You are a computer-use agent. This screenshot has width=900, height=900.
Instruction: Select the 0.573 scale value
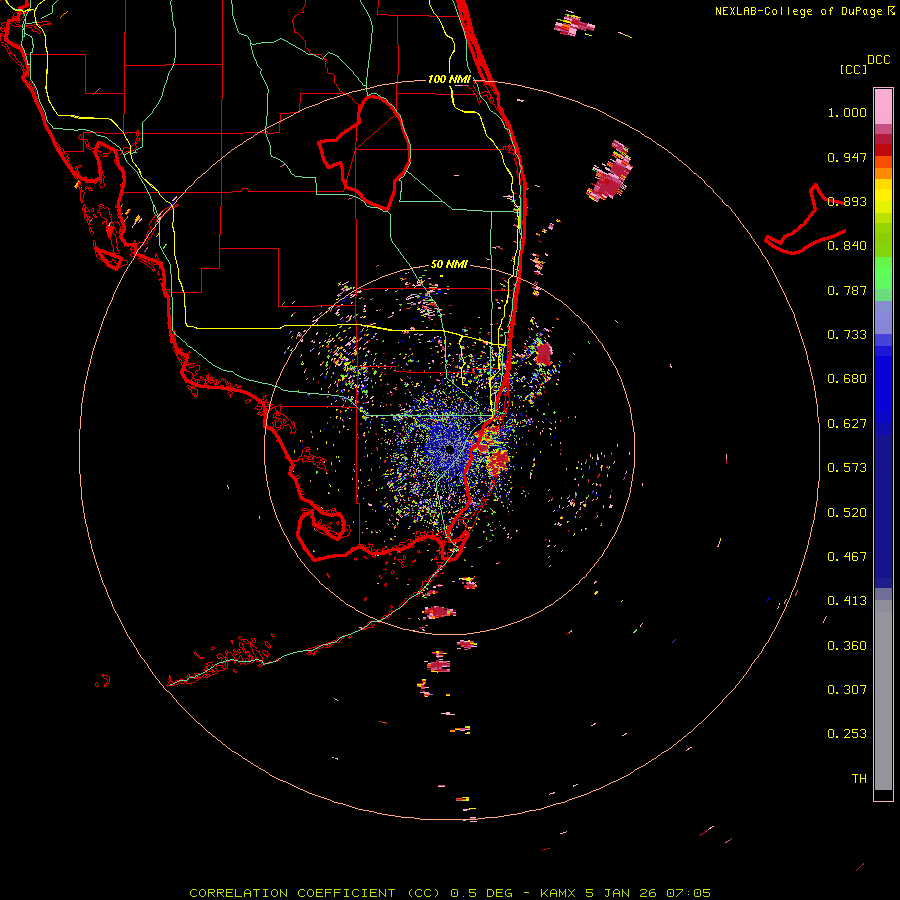[x=847, y=468]
